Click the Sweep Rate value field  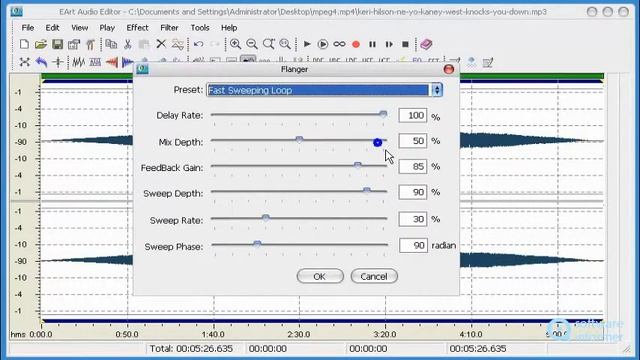click(x=413, y=219)
